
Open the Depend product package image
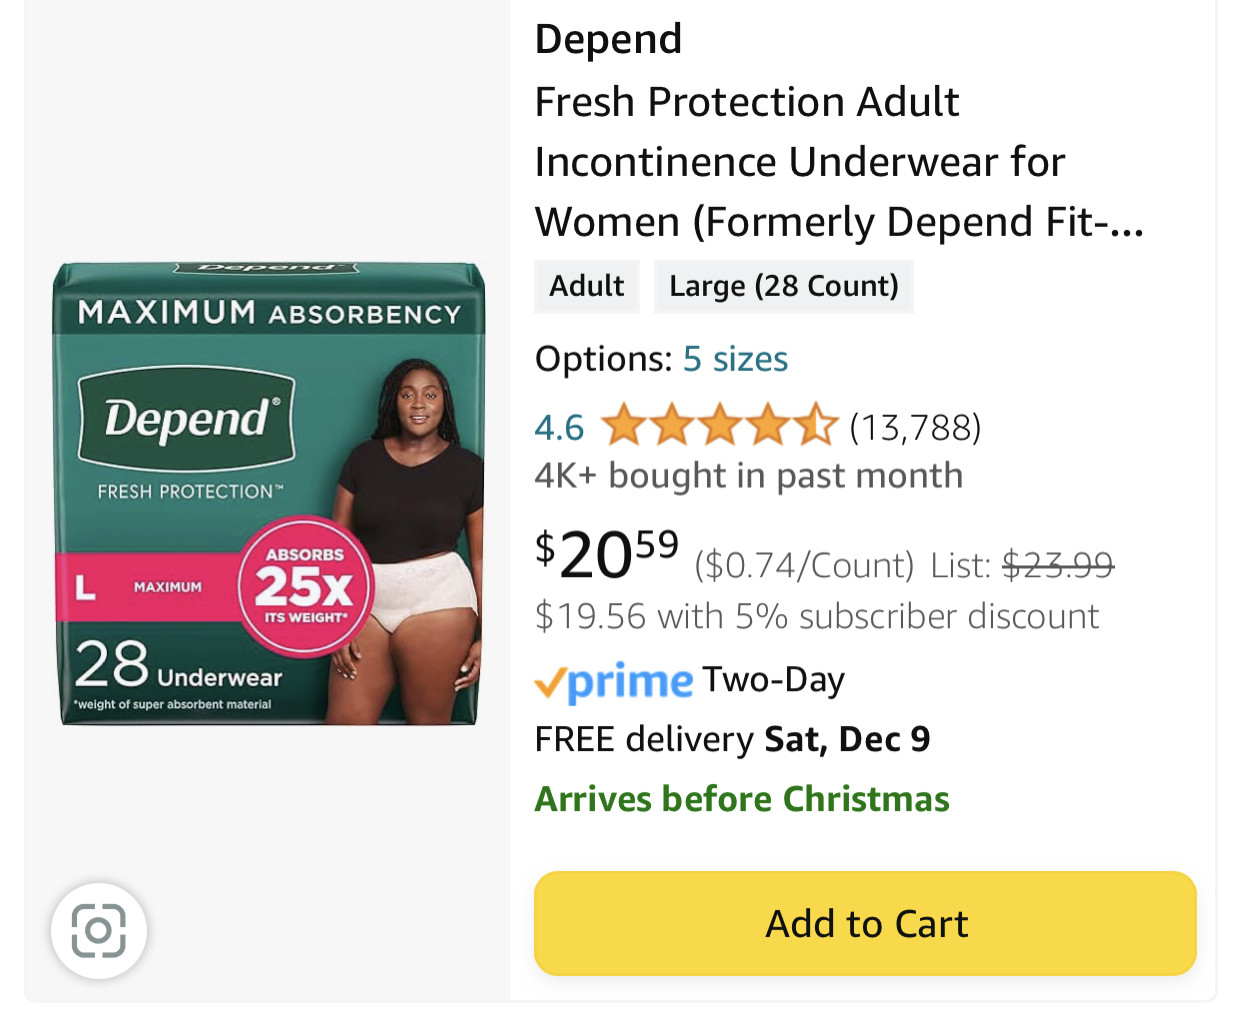coord(268,493)
